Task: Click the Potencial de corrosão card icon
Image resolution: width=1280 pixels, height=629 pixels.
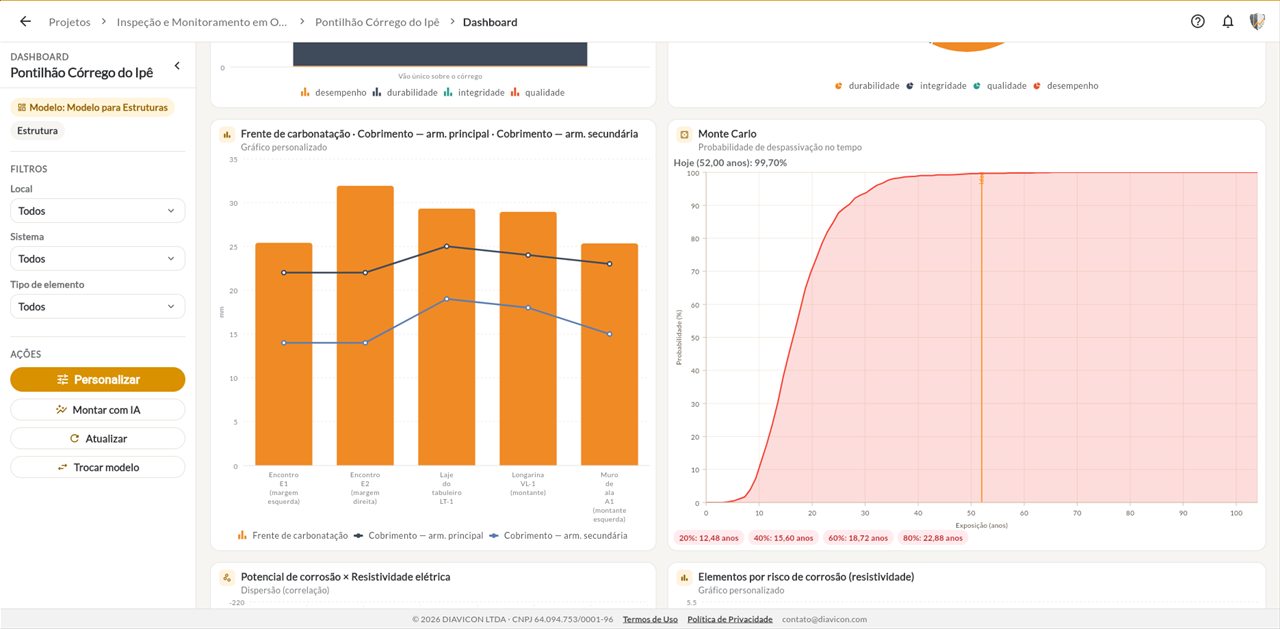Action: [x=227, y=577]
